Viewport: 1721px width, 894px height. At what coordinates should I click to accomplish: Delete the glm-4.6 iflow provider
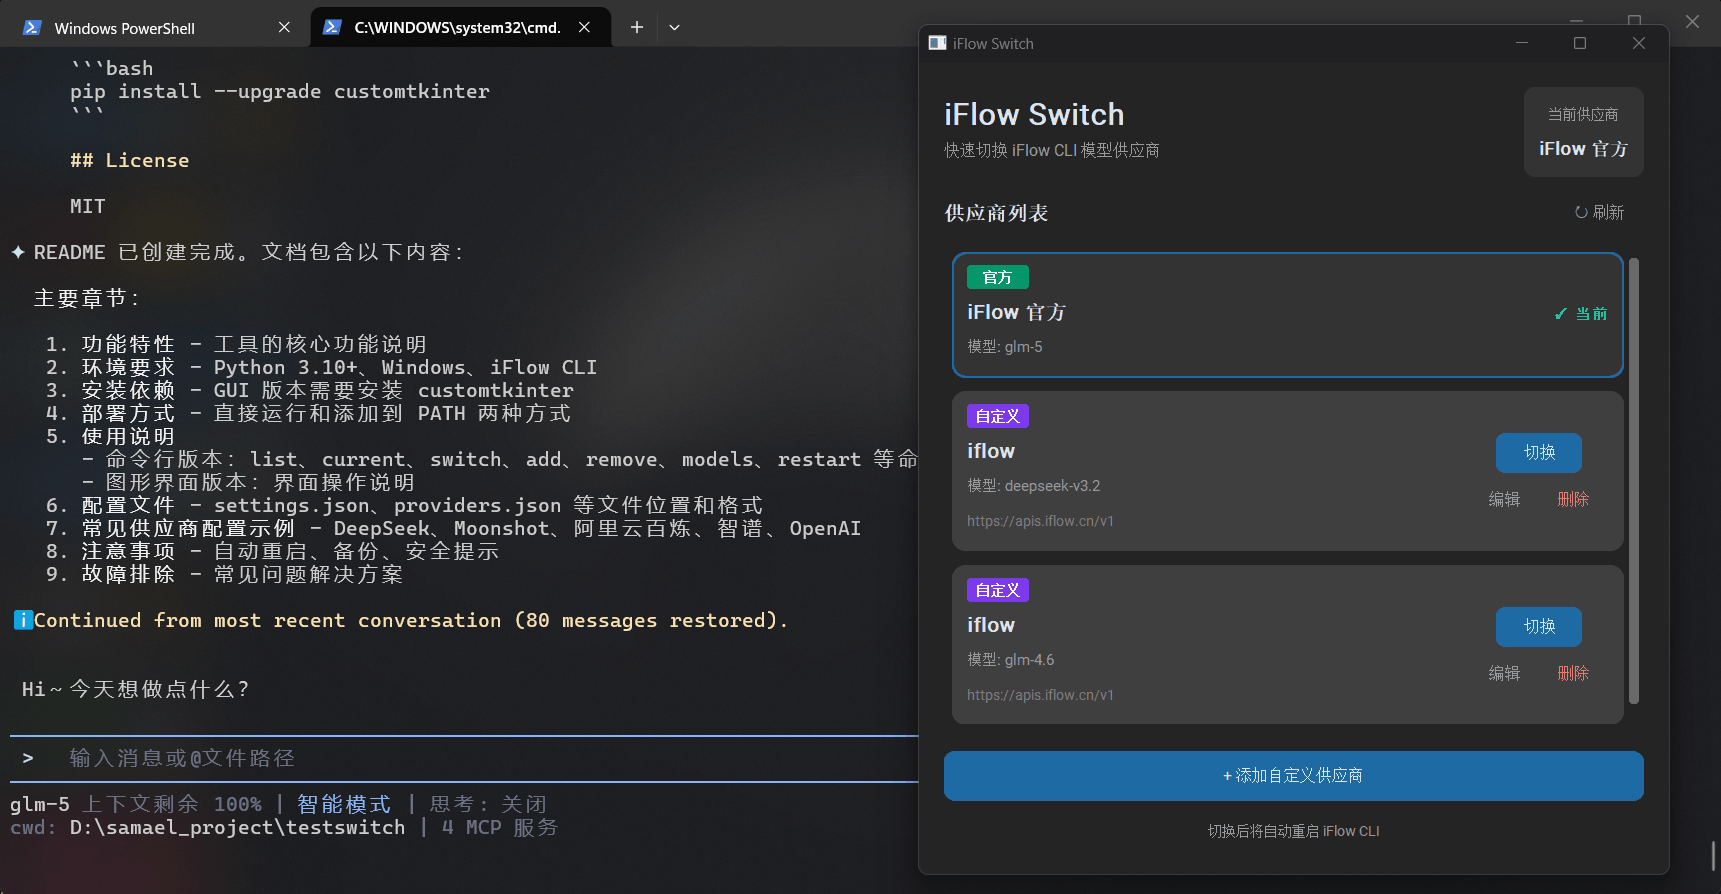click(1573, 673)
